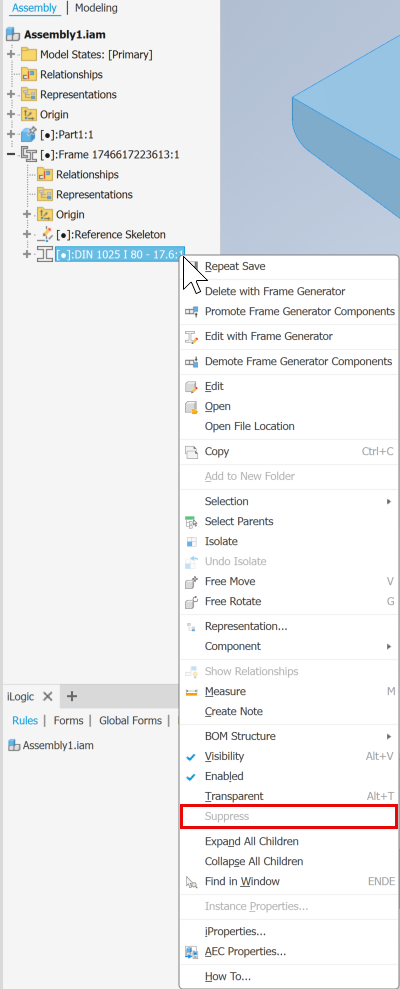This screenshot has width=400, height=989.
Task: Switch to the Modeling browser tab
Action: (x=96, y=8)
